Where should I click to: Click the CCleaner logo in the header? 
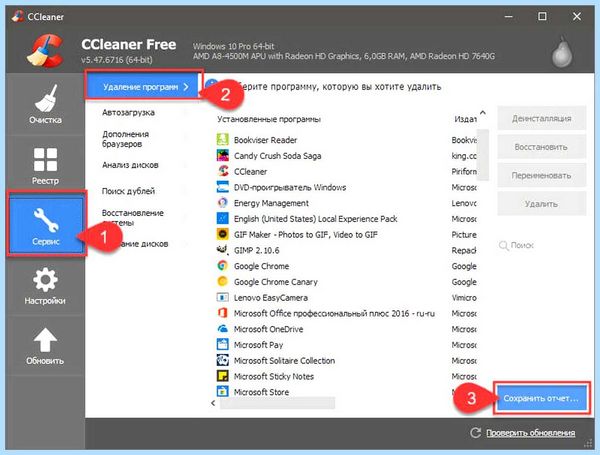45,51
